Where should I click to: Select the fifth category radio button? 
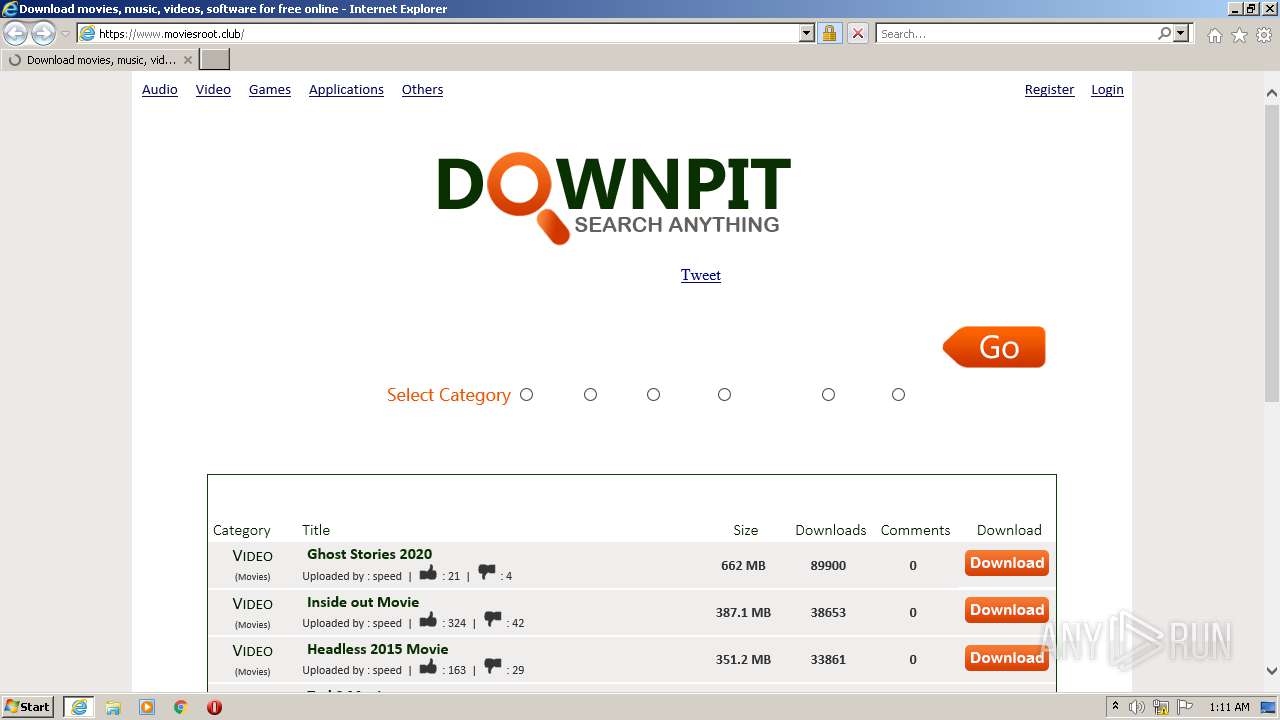[828, 395]
